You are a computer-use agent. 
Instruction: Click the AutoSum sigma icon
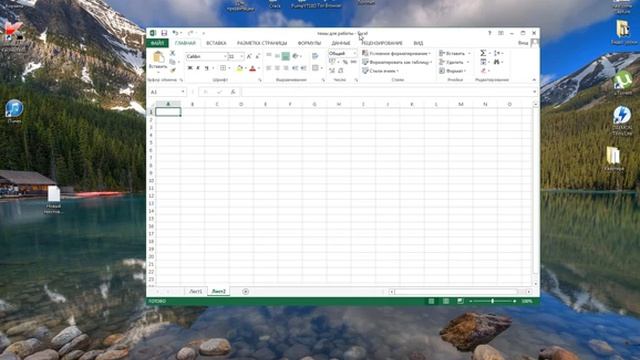pyautogui.click(x=483, y=53)
